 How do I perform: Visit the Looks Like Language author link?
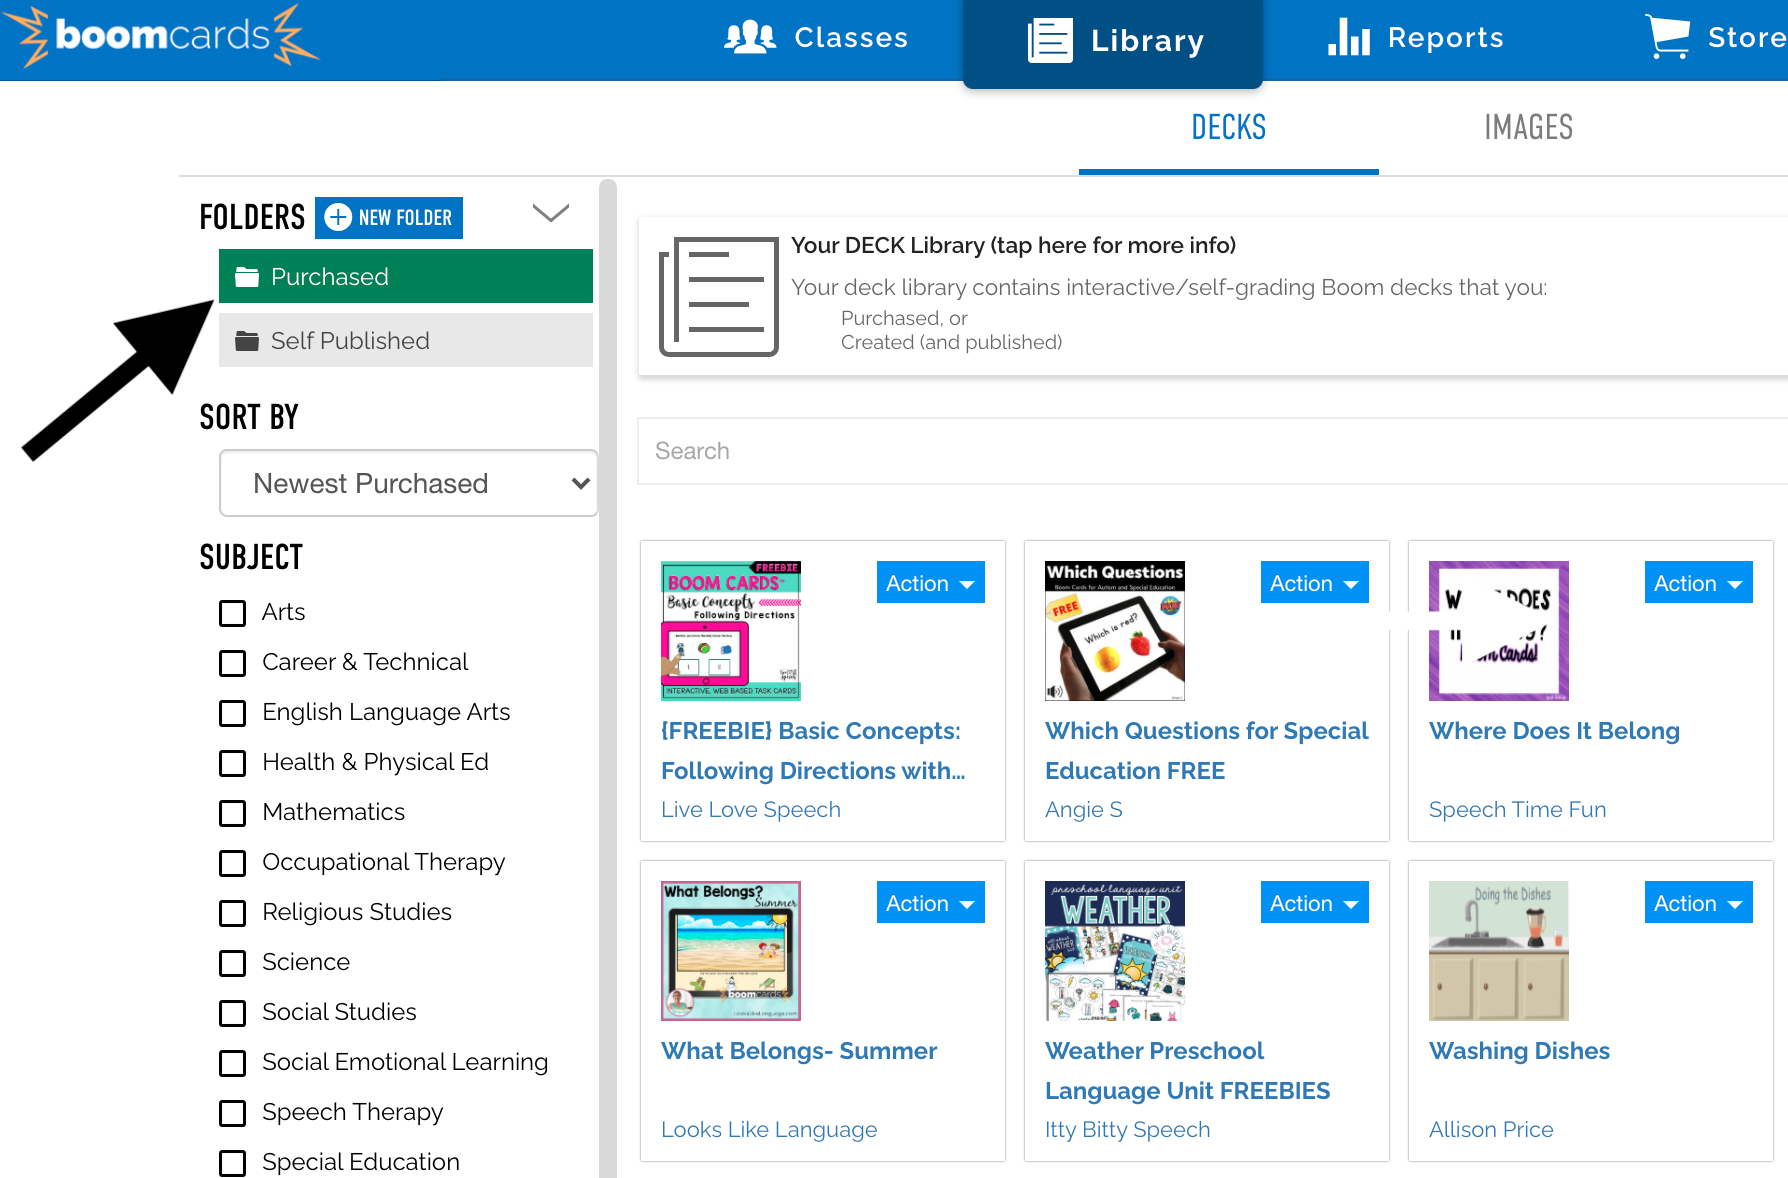(x=769, y=1130)
